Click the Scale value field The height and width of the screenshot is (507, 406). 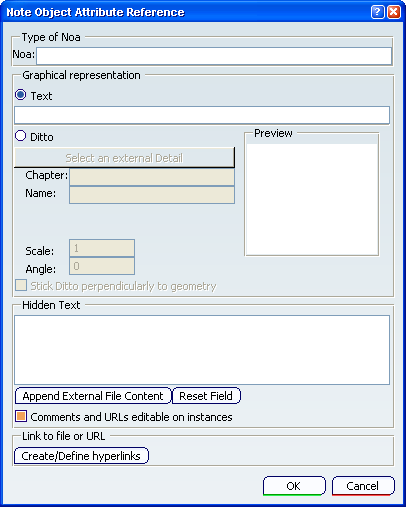[x=102, y=248]
